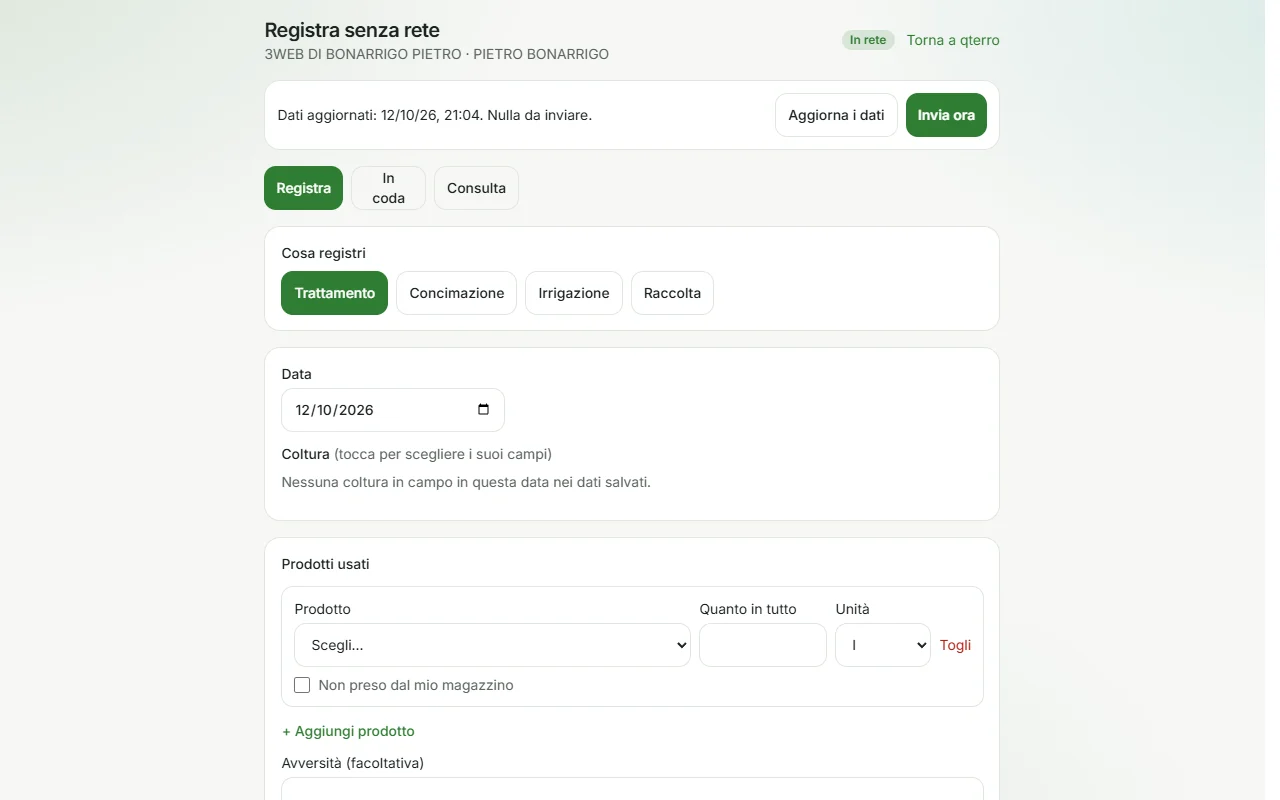Focus the 'Quanto in tutto' input field
Image resolution: width=1280 pixels, height=800 pixels.
pyautogui.click(x=763, y=645)
